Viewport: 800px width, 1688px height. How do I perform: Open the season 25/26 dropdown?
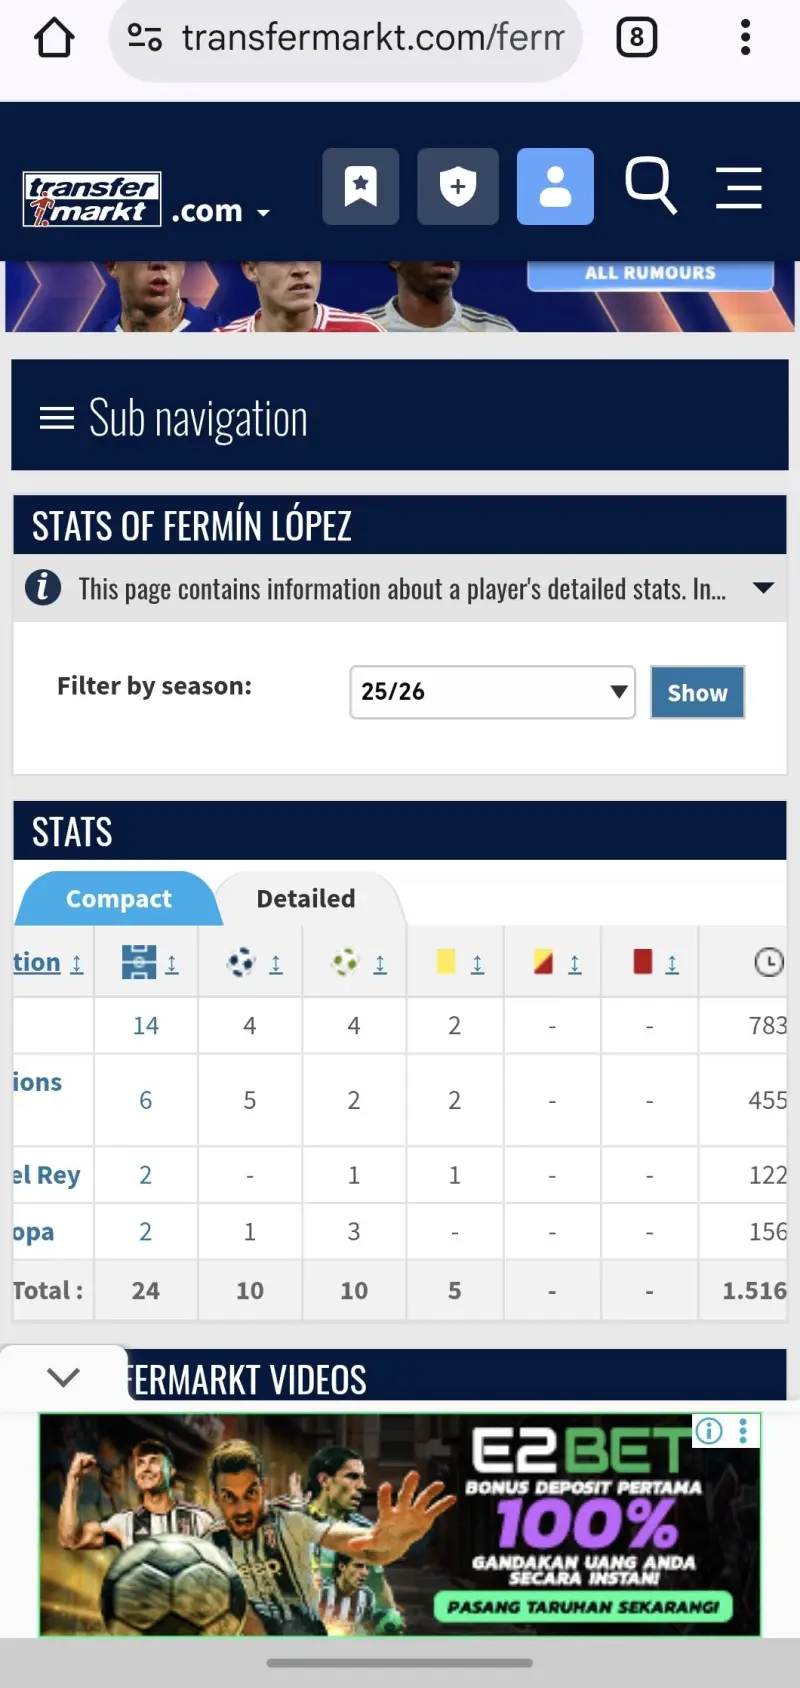(492, 692)
